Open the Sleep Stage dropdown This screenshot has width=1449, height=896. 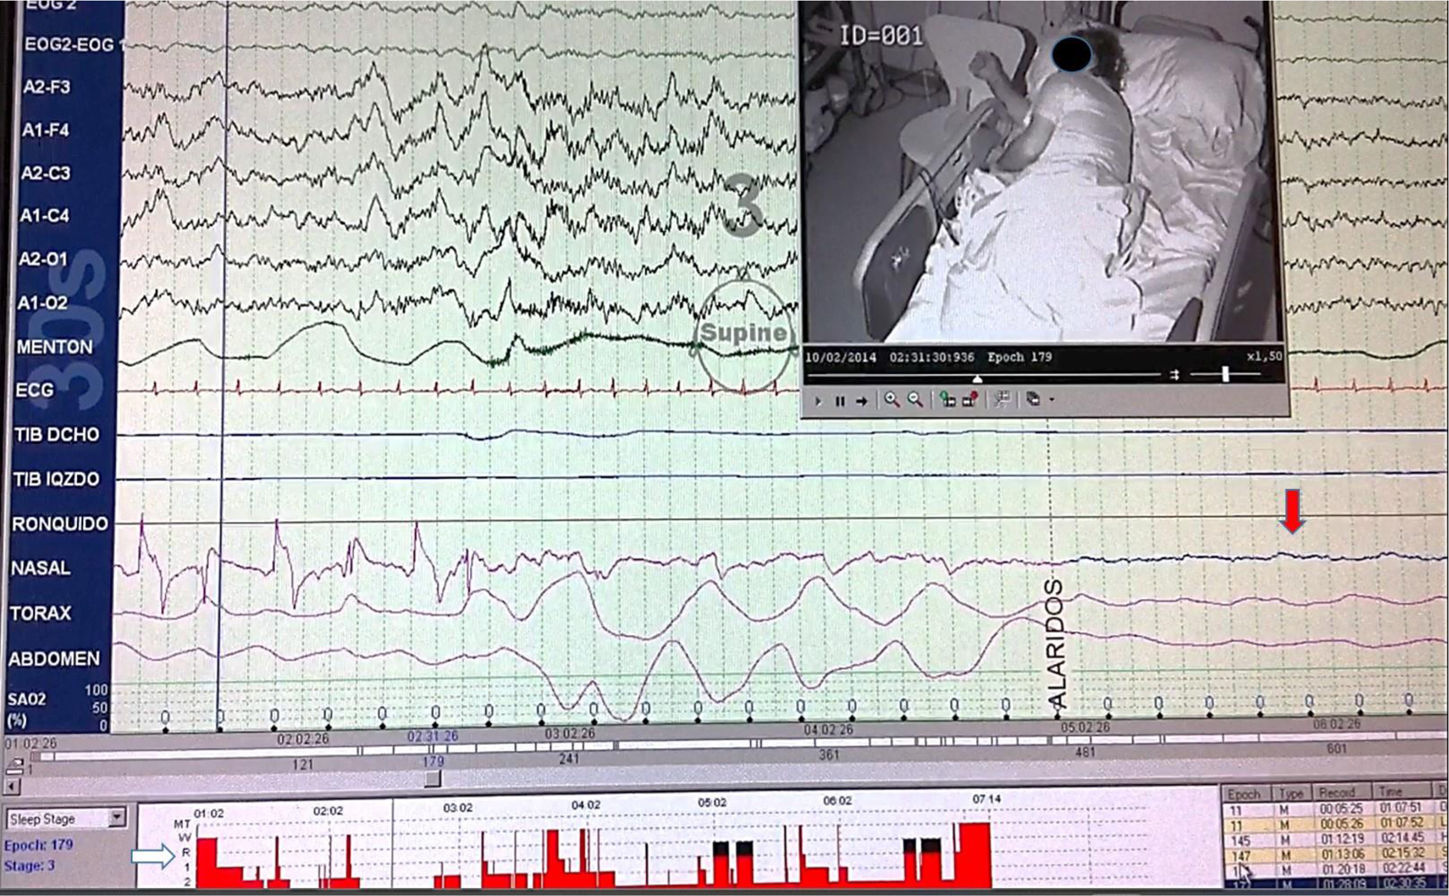(117, 818)
